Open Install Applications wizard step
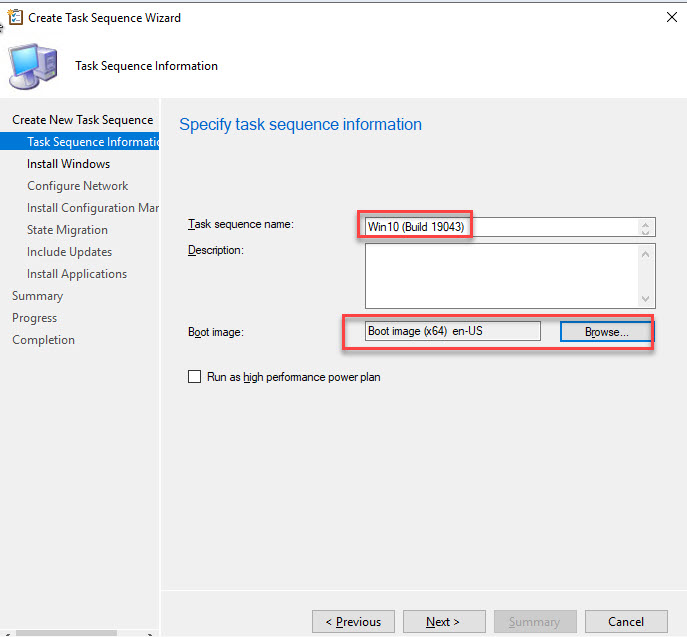This screenshot has height=637, width=687. tap(77, 274)
